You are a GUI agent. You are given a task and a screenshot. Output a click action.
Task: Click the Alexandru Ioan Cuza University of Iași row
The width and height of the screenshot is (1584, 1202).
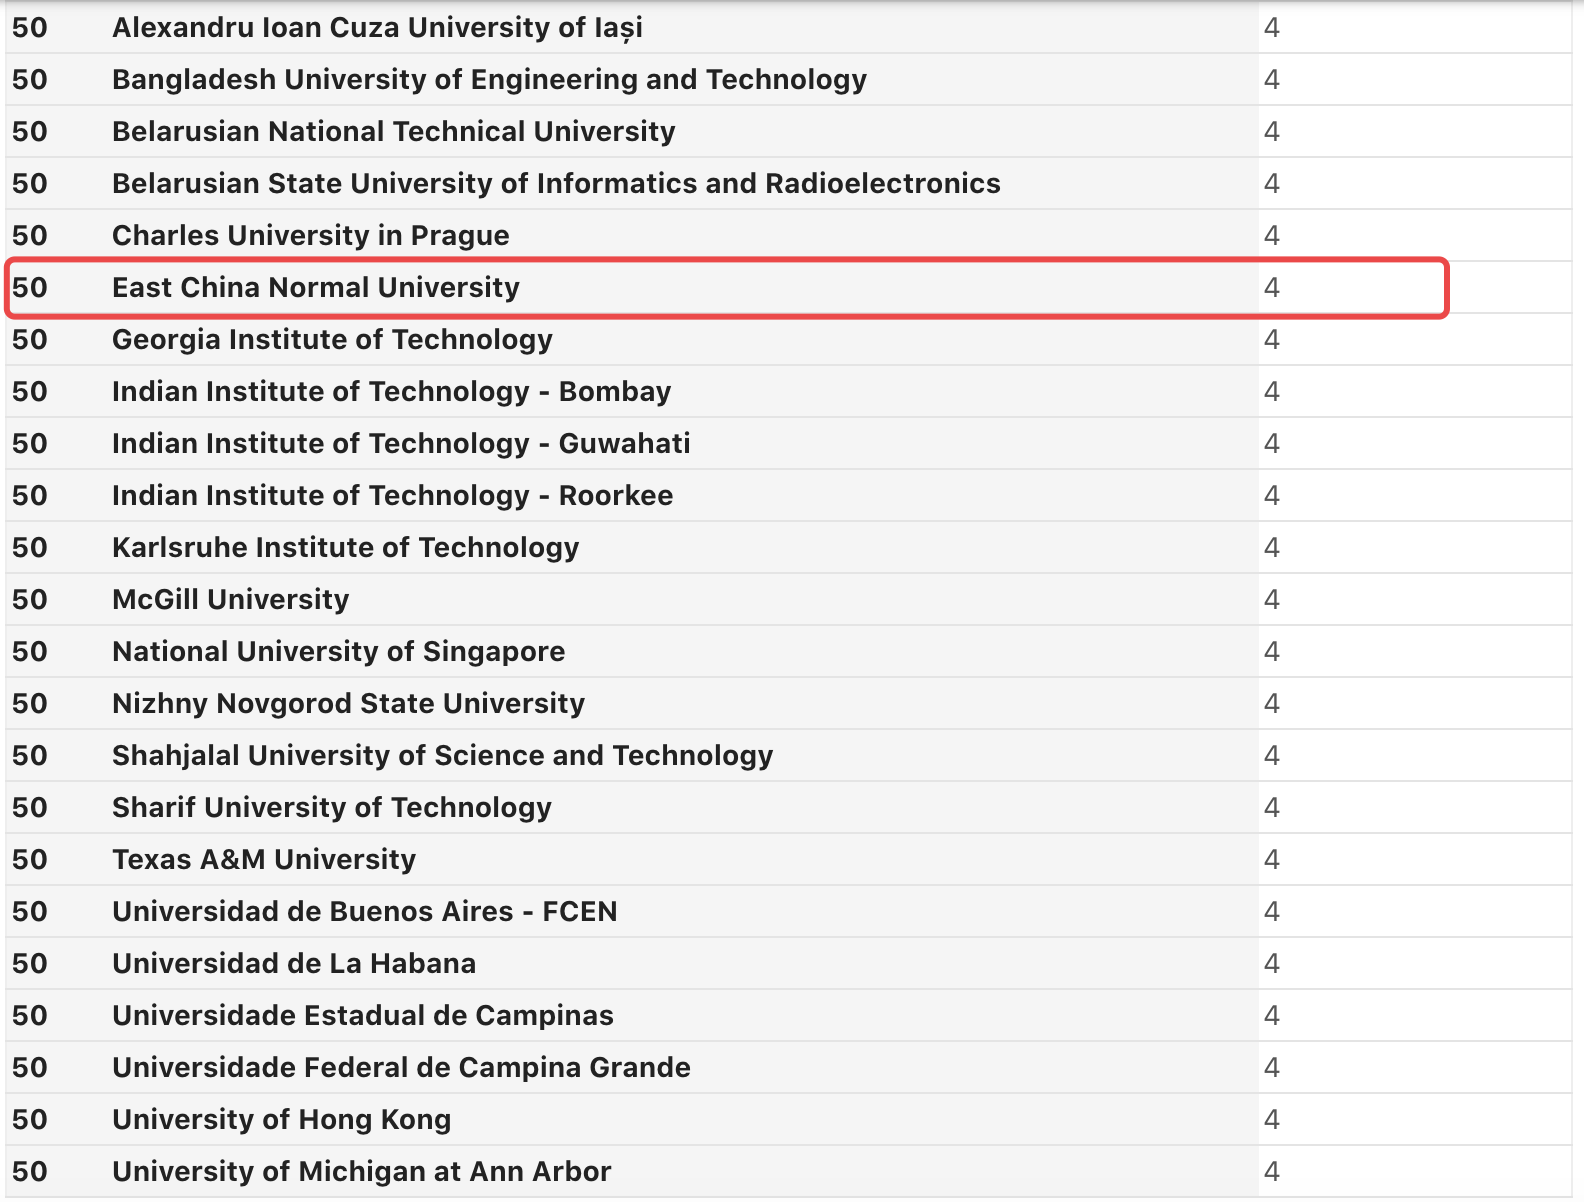tap(377, 28)
